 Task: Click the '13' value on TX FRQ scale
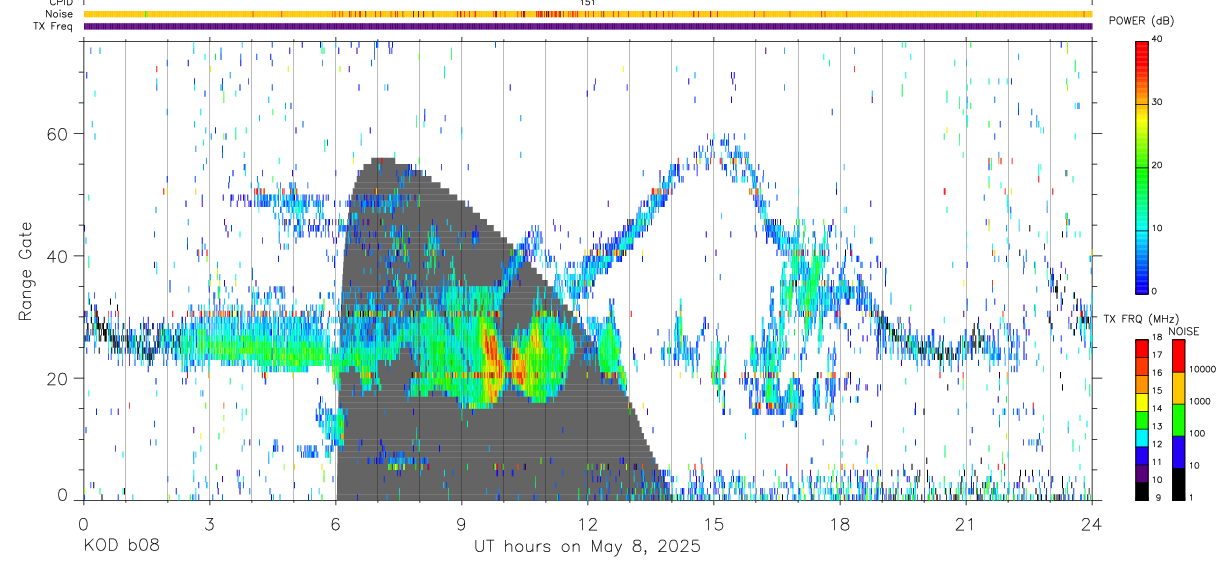(1157, 427)
